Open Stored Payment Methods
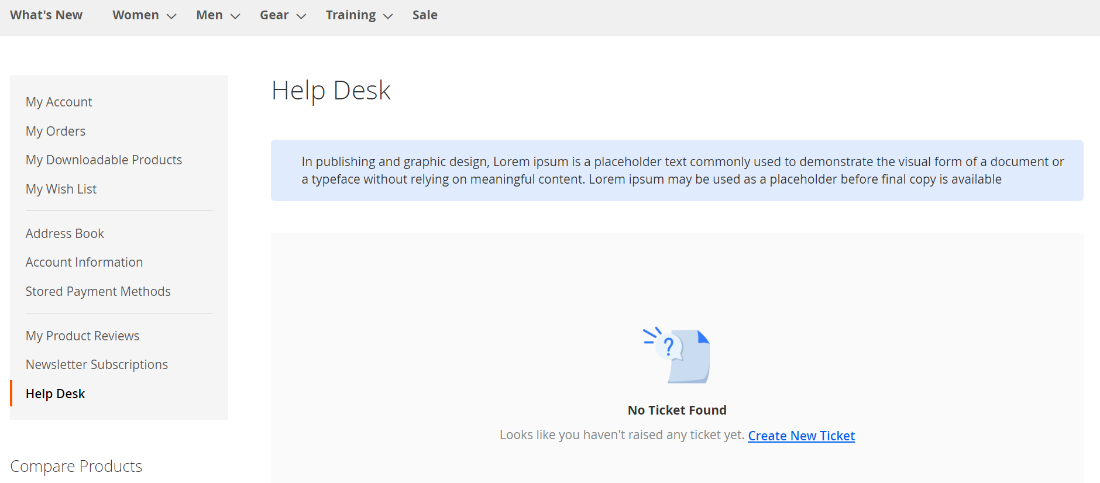 click(x=98, y=291)
